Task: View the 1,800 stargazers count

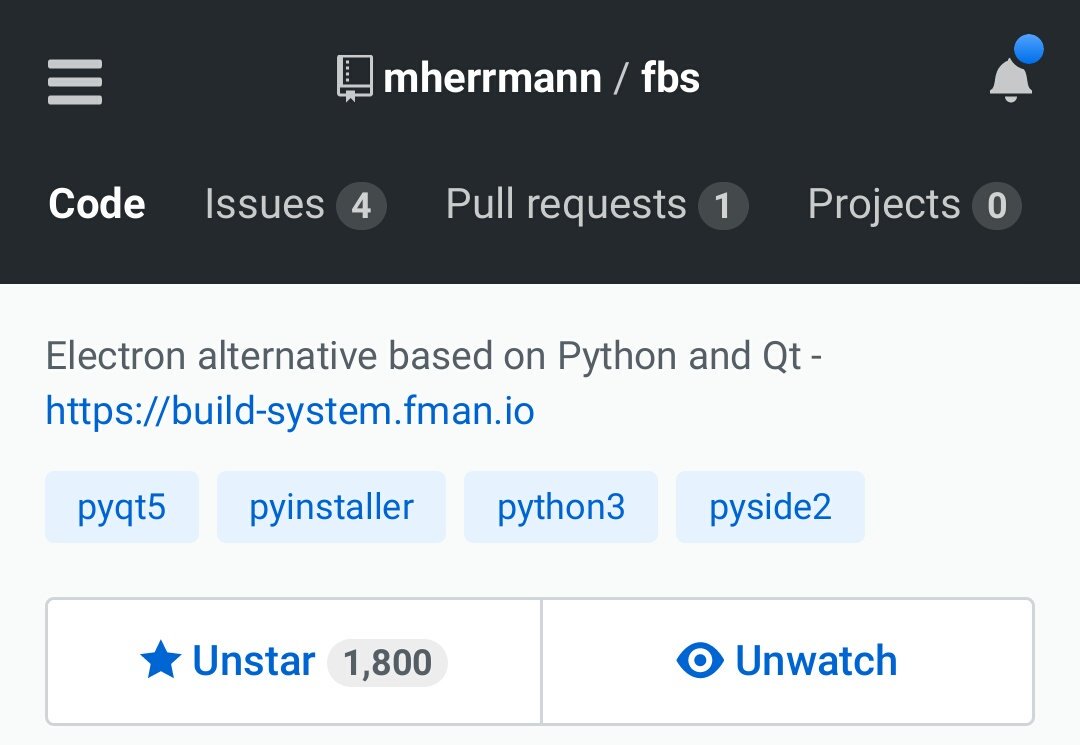Action: pyautogui.click(x=387, y=662)
